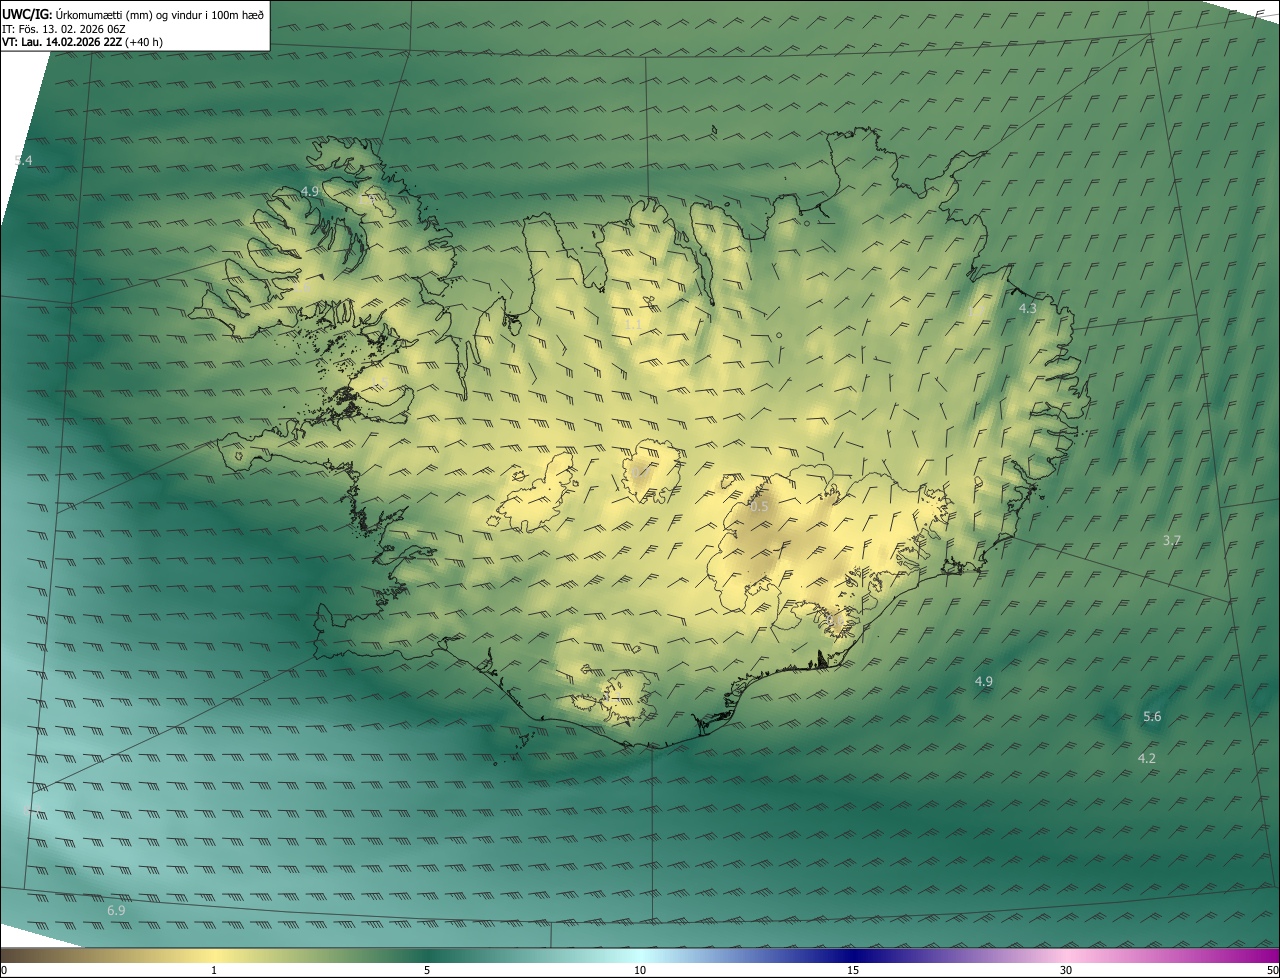The width and height of the screenshot is (1280, 978).
Task: Click the 5.6 value label
Action: click(1152, 716)
